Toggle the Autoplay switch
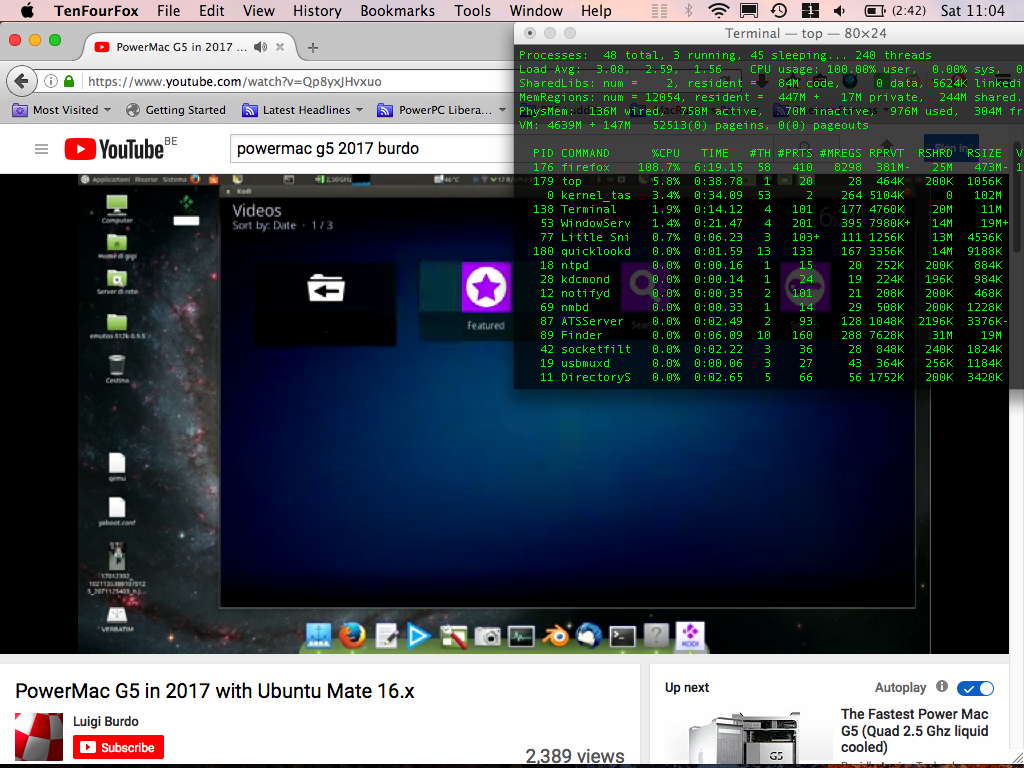Screen dimensions: 1024x768 (x=975, y=688)
